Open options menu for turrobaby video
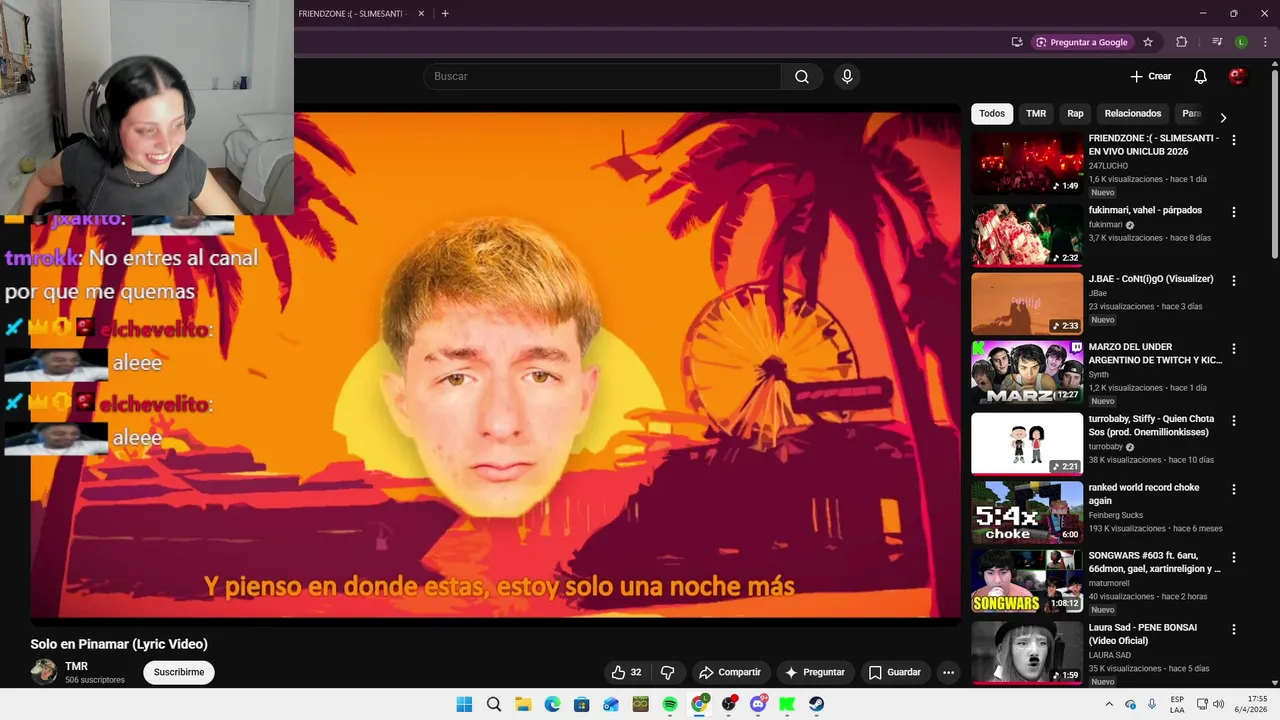Image resolution: width=1280 pixels, height=720 pixels. [1234, 421]
